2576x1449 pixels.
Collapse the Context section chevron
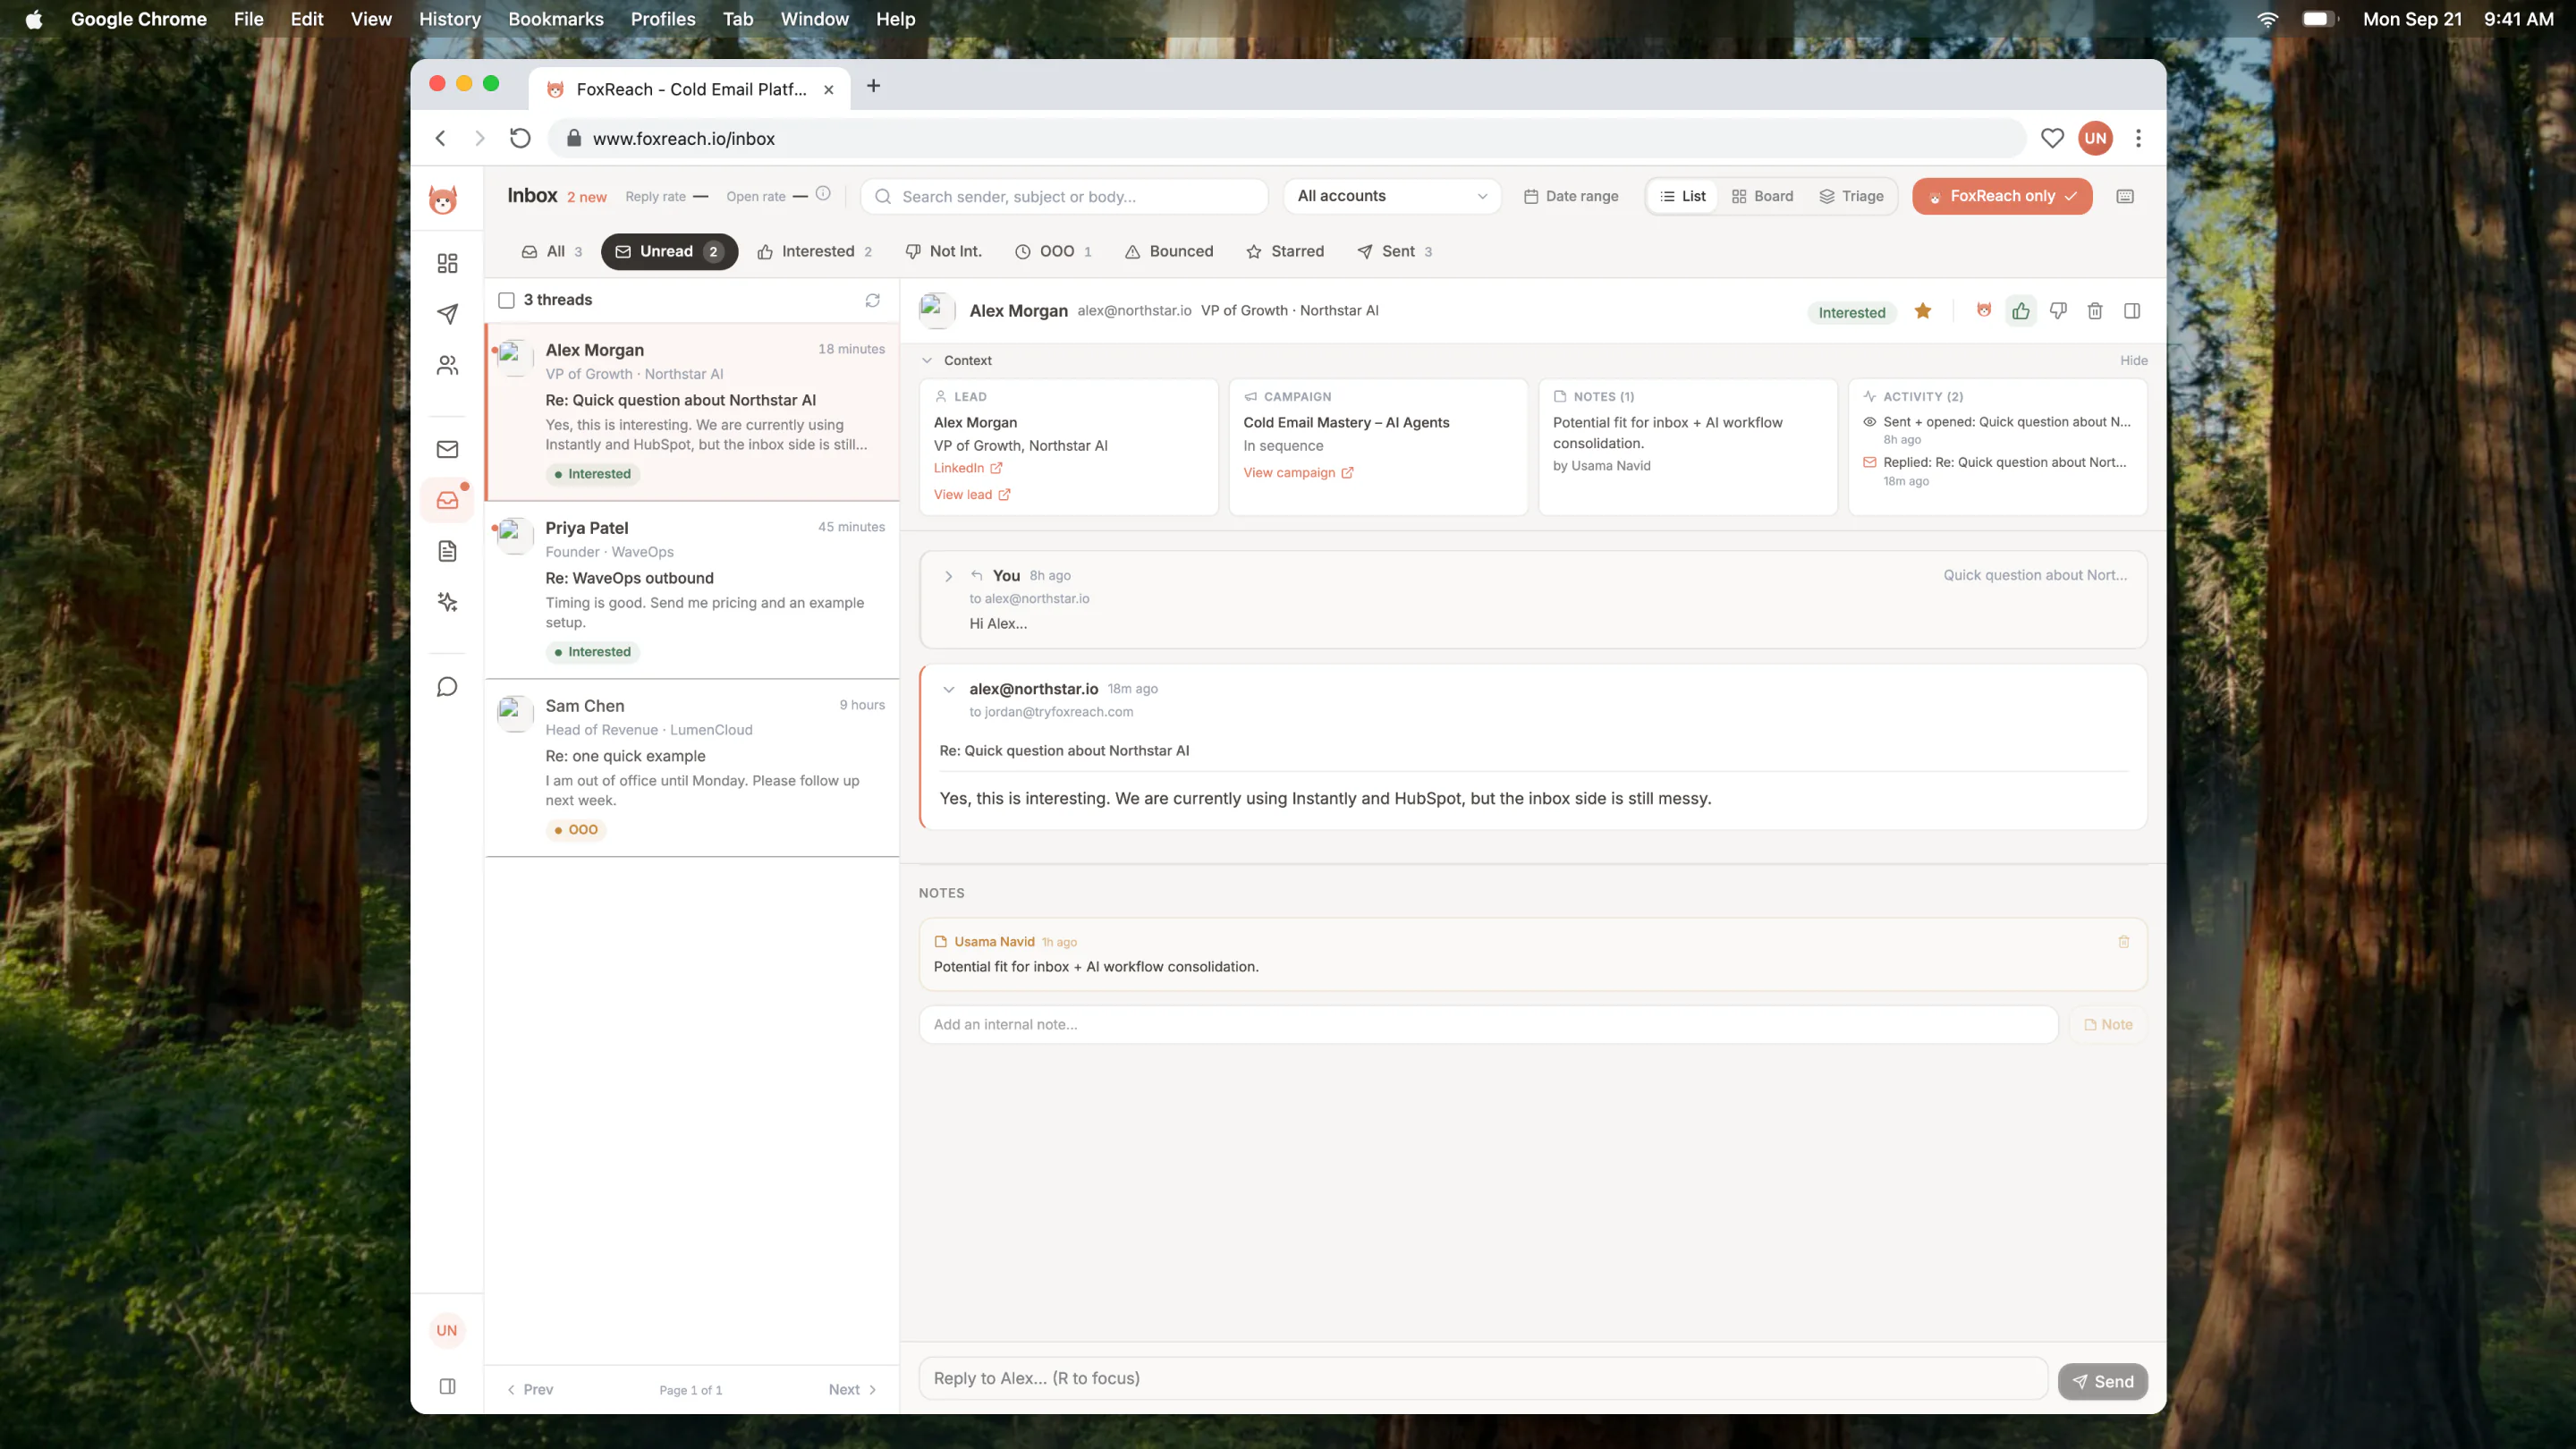pos(927,361)
